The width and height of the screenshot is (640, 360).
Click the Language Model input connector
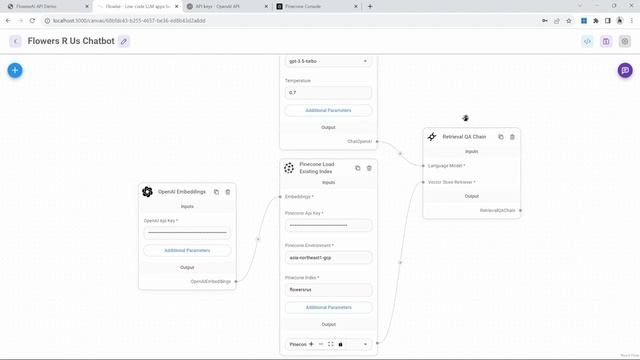[x=423, y=166]
